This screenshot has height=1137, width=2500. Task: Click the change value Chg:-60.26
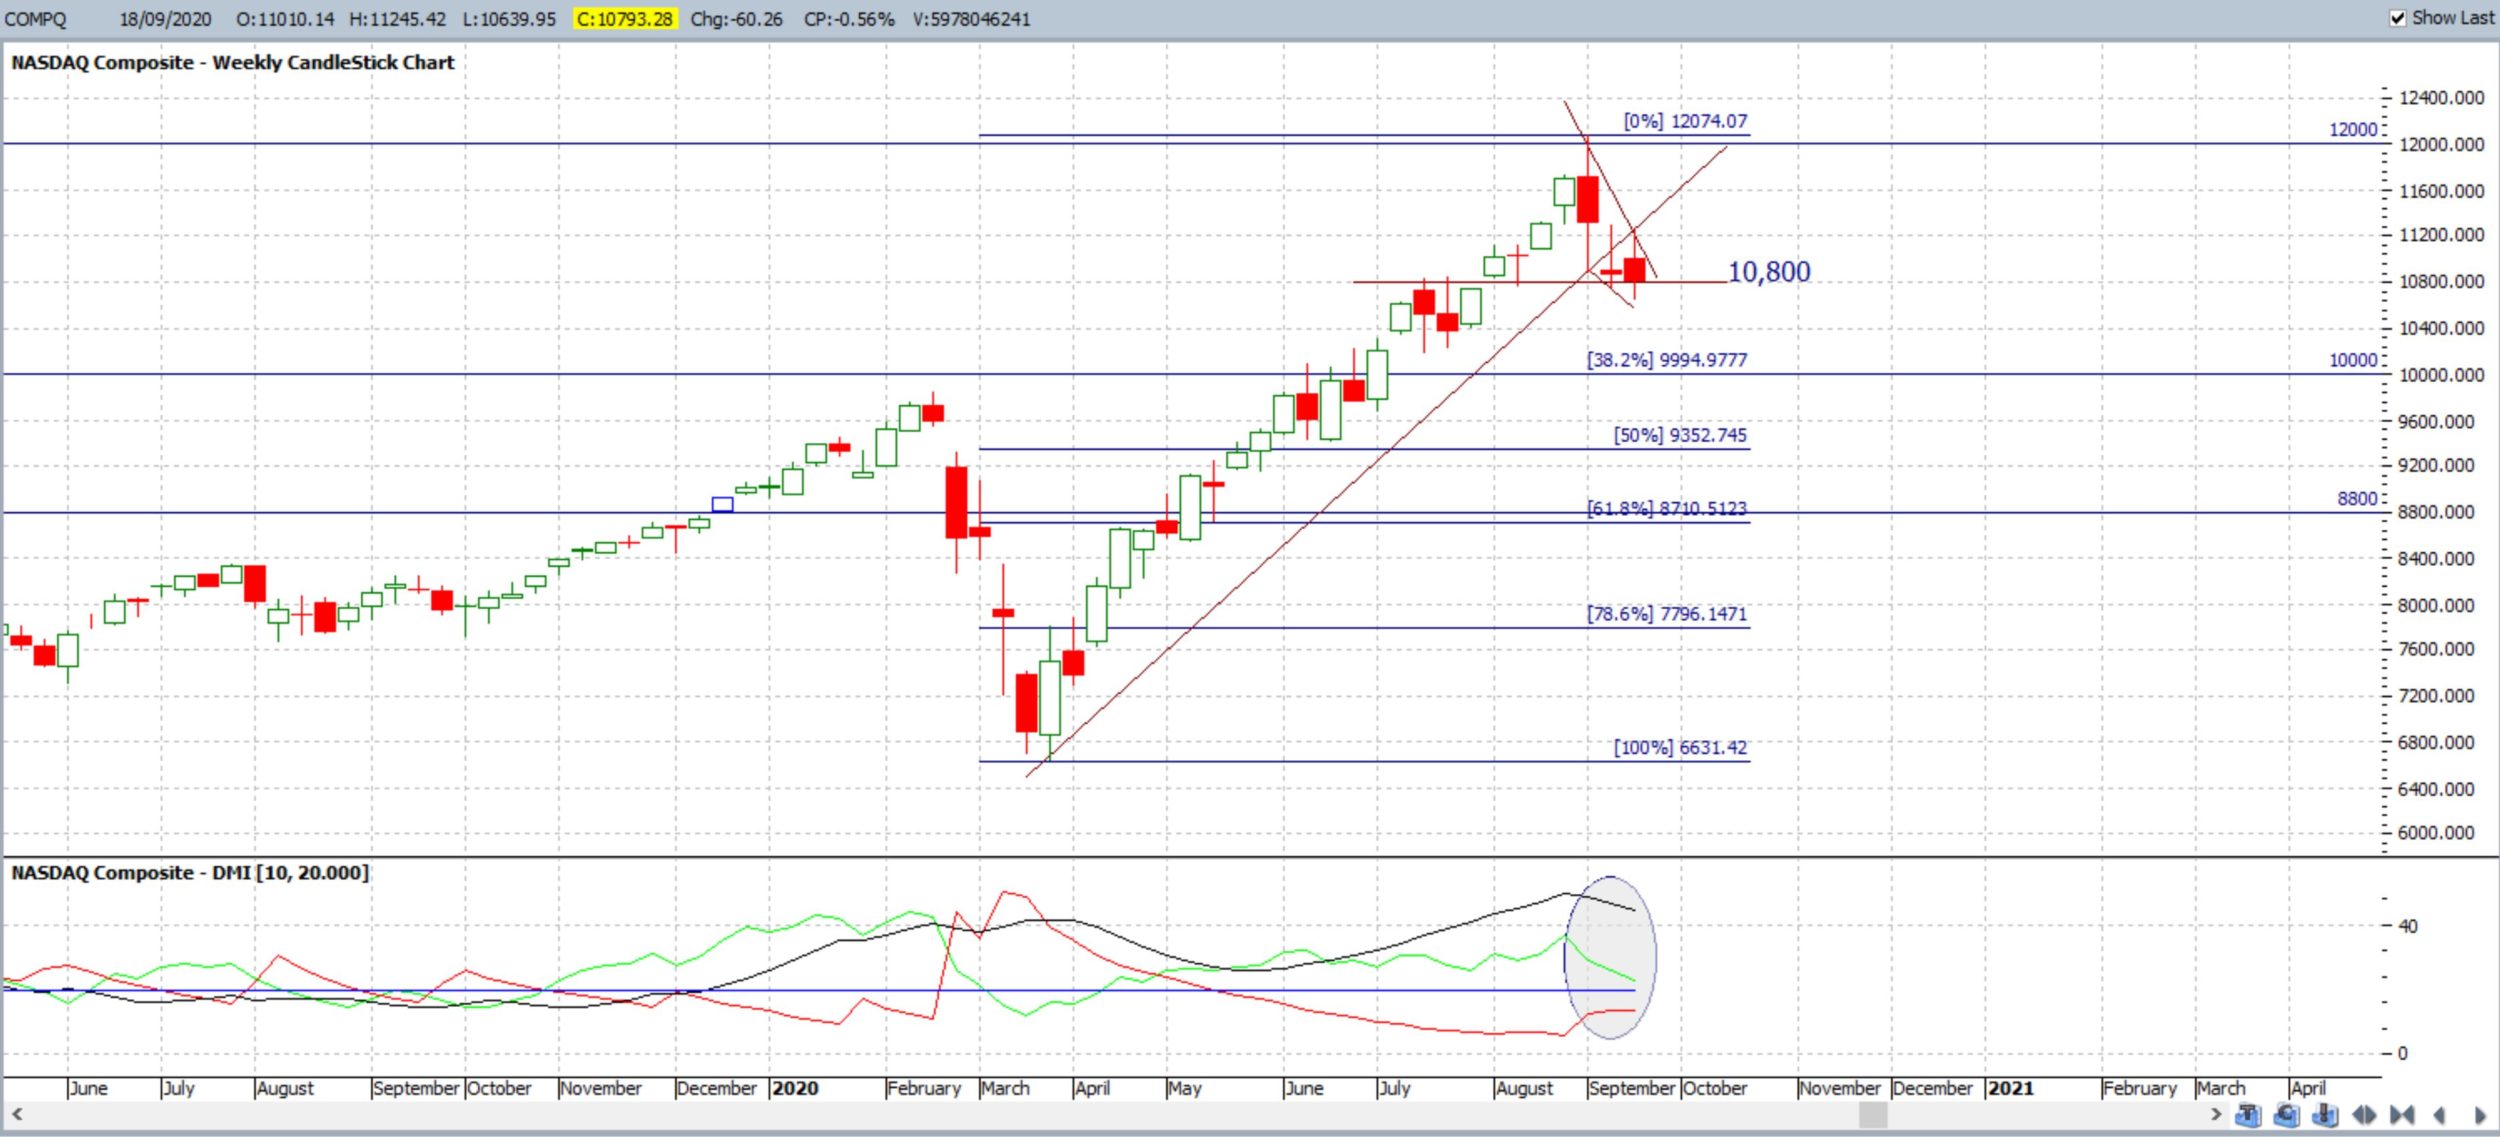coord(737,19)
